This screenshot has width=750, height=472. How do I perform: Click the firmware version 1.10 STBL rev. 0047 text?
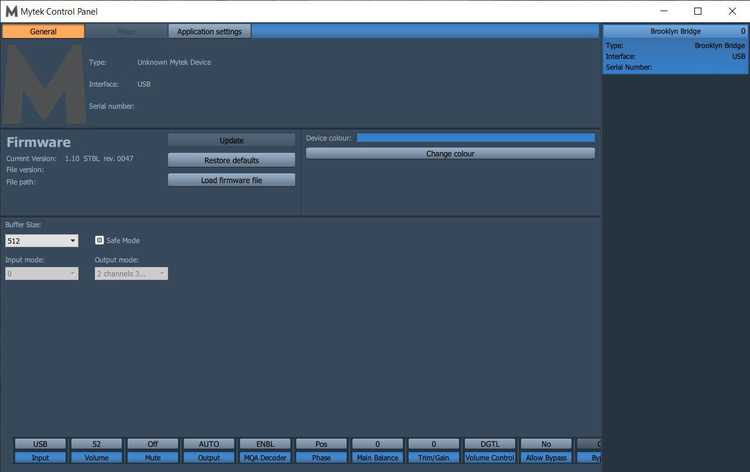tap(99, 158)
